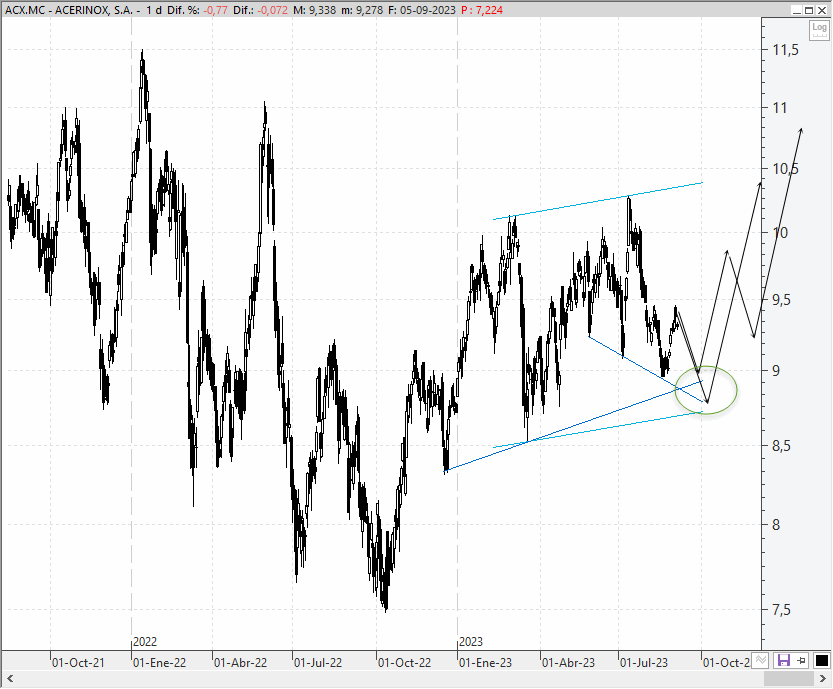Expand the double-chevron panel button
Viewport: 833px width, 689px height.
point(761,660)
